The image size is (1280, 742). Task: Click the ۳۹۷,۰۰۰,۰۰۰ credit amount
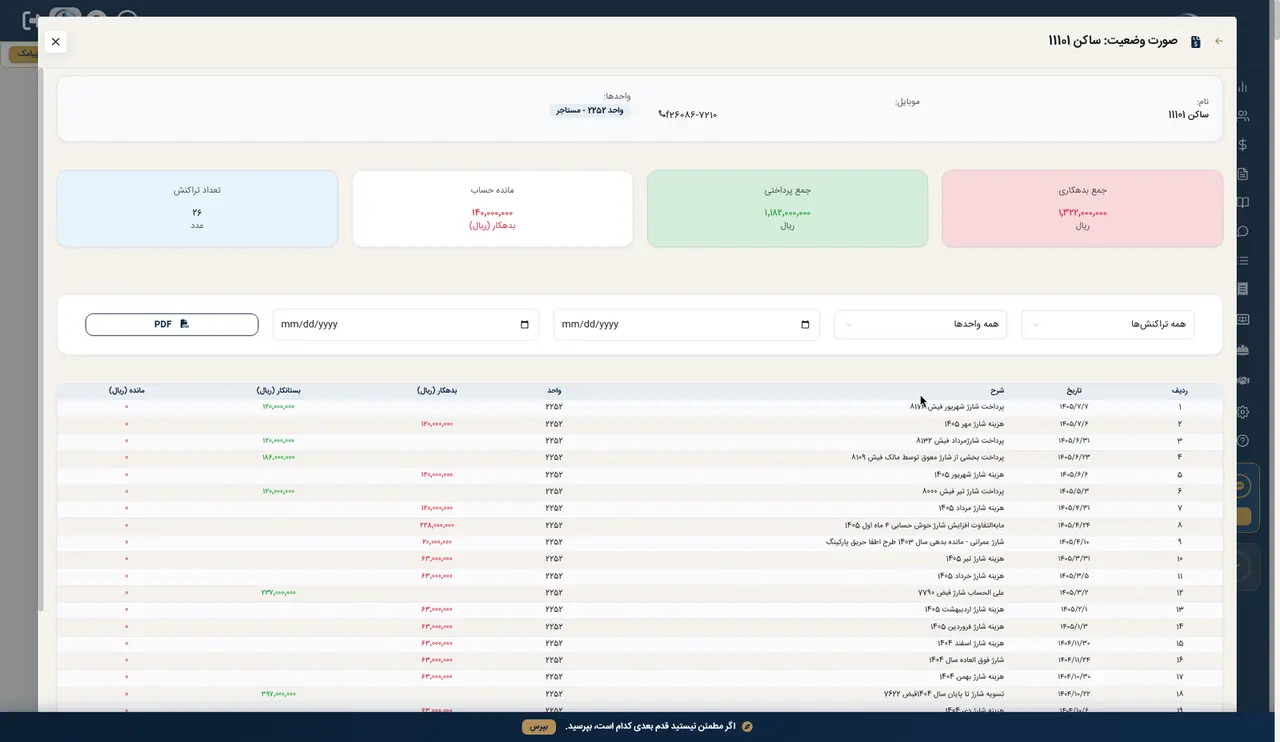pyautogui.click(x=278, y=694)
